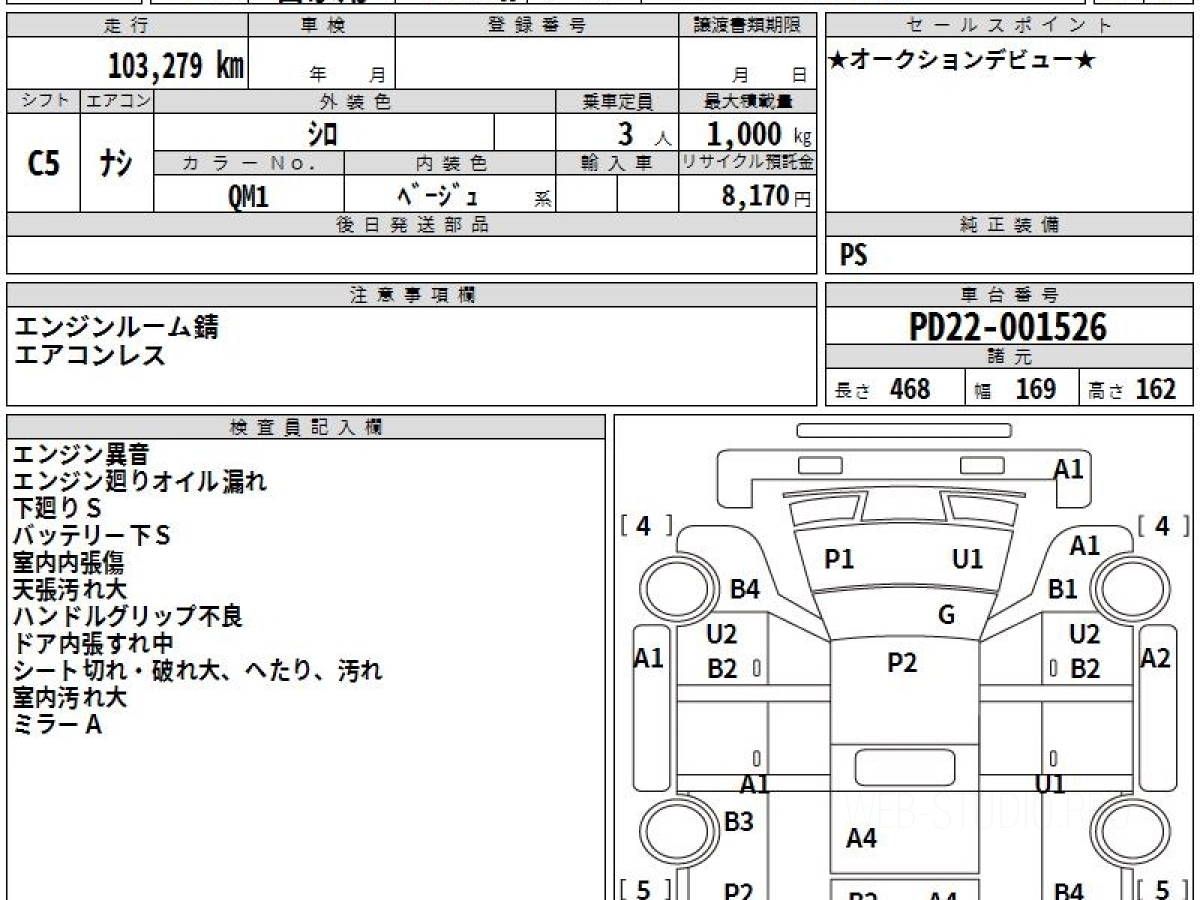The height and width of the screenshot is (900, 1200).
Task: Click the 乗車定員 header cell
Action: pyautogui.click(x=617, y=101)
